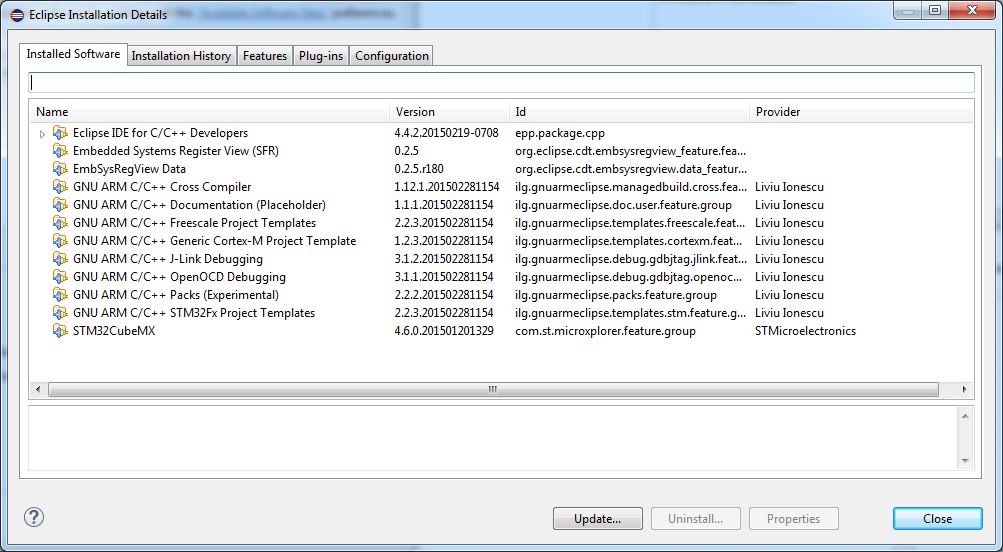Viewport: 1003px width, 552px height.
Task: Select the STM32CubeMX row
Action: tap(502, 331)
